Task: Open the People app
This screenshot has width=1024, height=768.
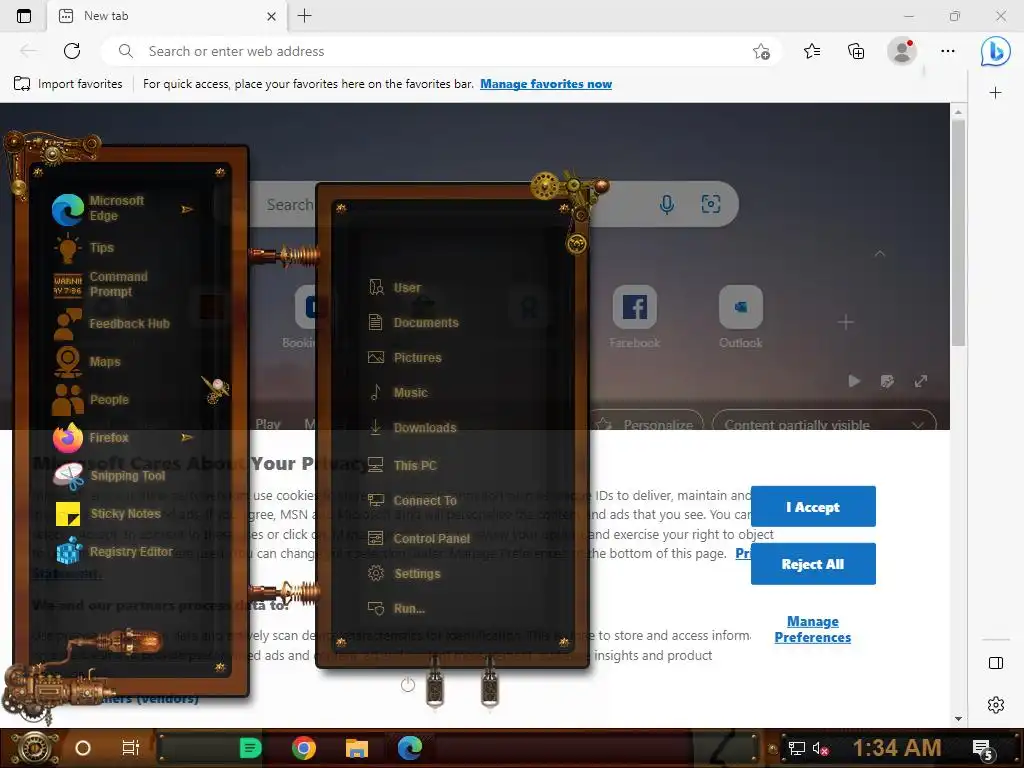Action: (x=91, y=399)
